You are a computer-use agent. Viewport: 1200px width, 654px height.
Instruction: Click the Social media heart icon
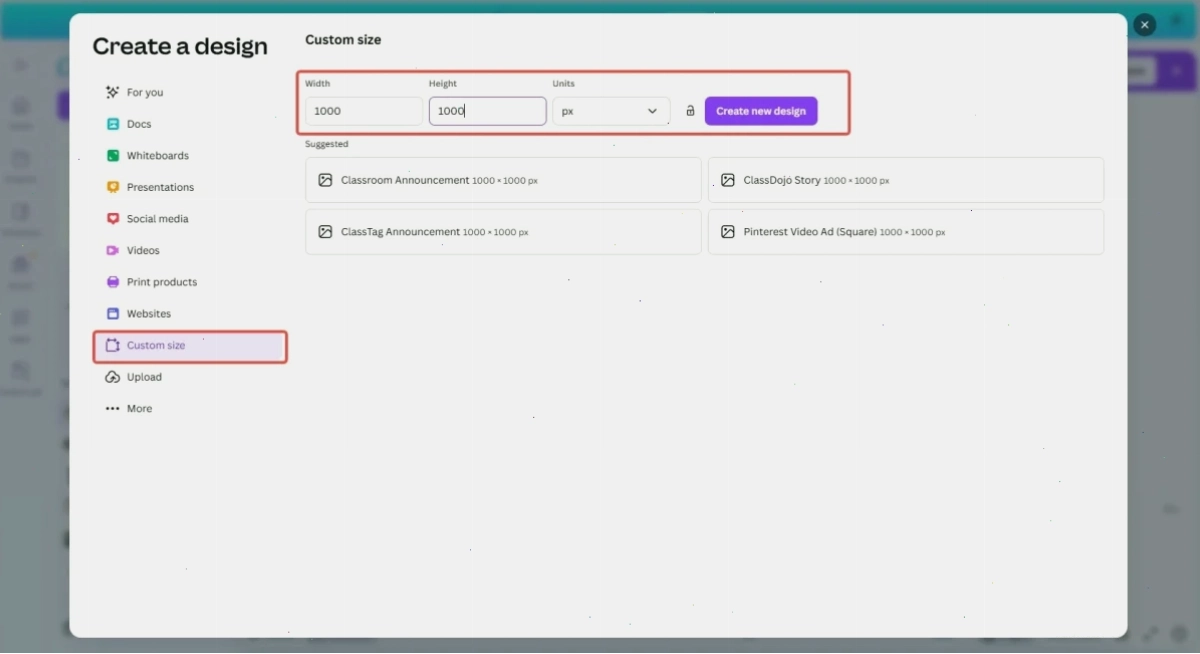(113, 219)
